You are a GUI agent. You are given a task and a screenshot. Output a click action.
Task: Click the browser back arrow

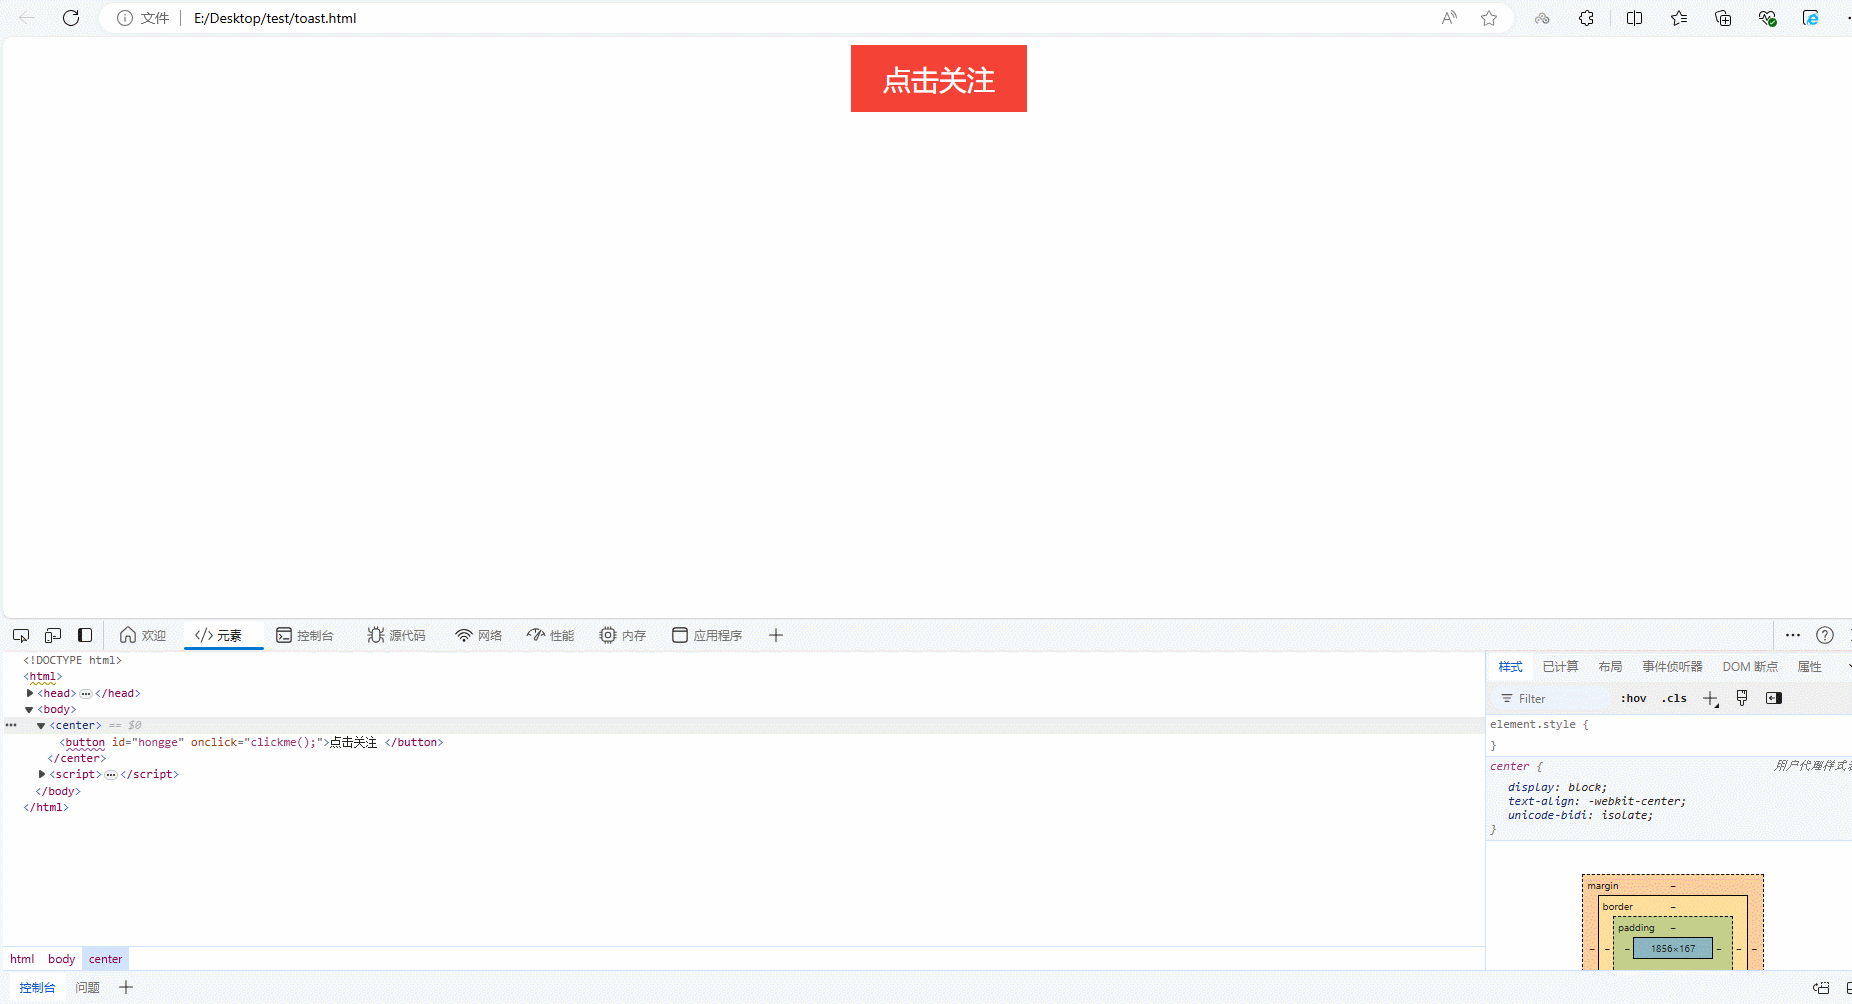pos(27,18)
